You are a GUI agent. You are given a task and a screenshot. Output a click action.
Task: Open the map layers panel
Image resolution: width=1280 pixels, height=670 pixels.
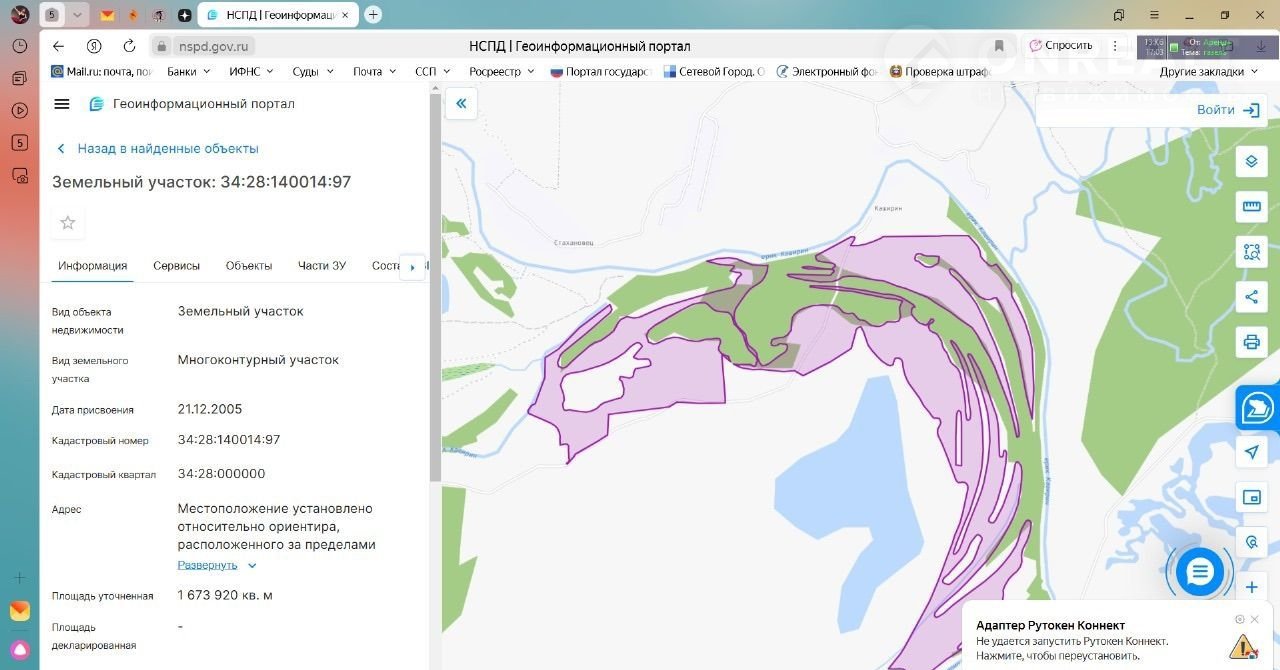point(1251,162)
